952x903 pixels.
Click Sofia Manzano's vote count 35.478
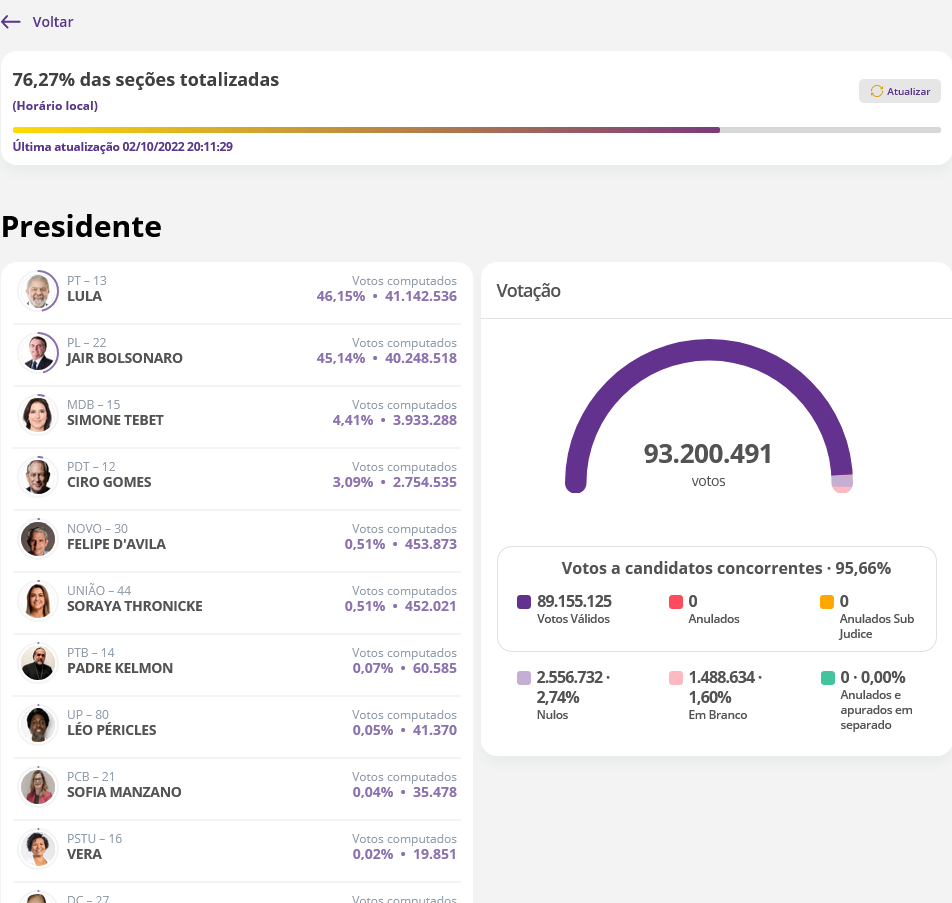coord(435,792)
